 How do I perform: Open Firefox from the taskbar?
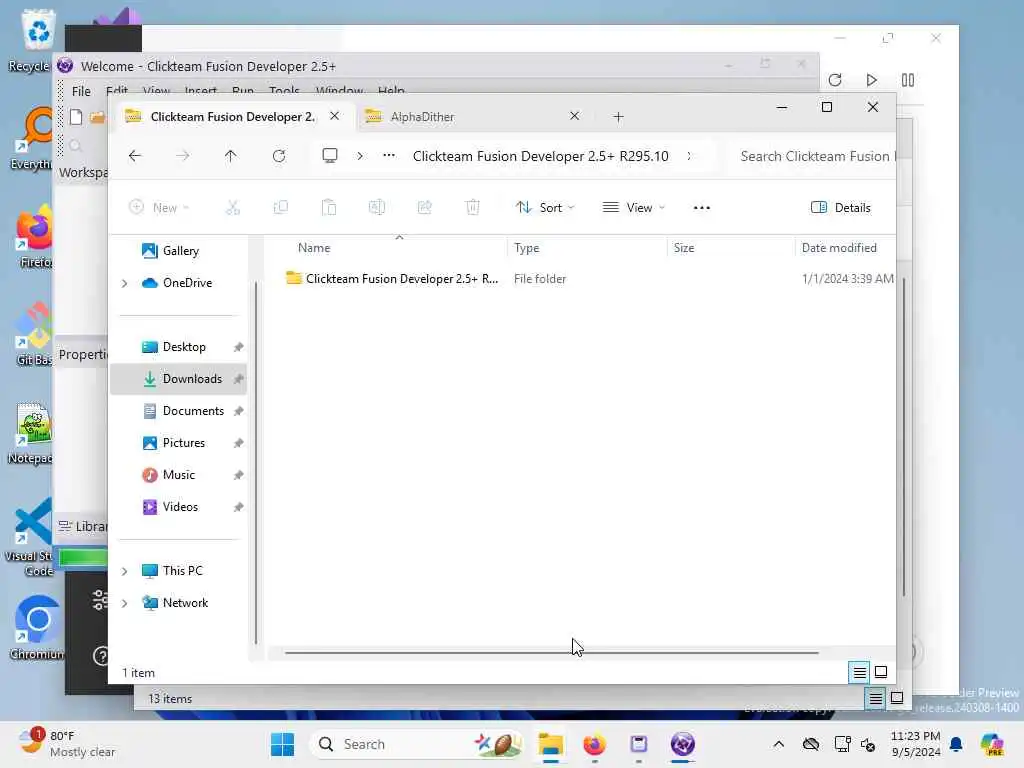594,744
